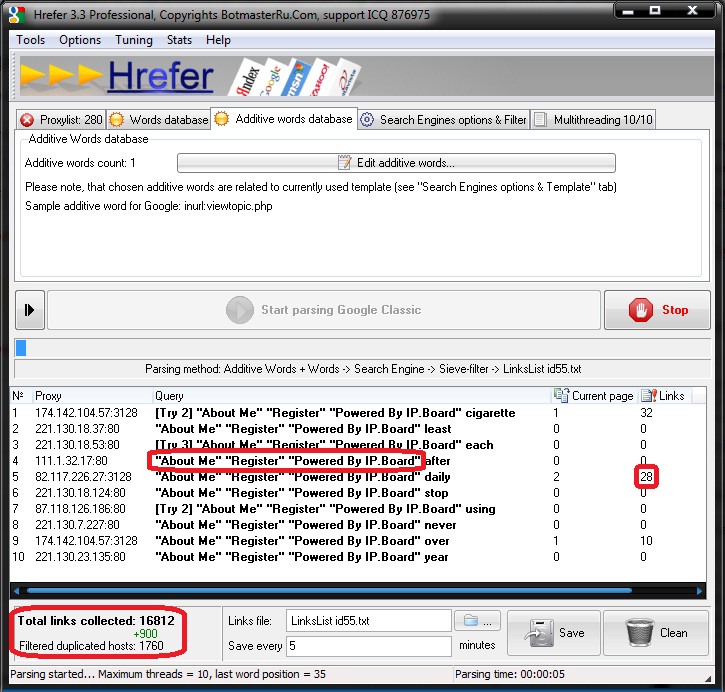Click the Links column icon
Screen dimensions: 725x692
tap(648, 395)
